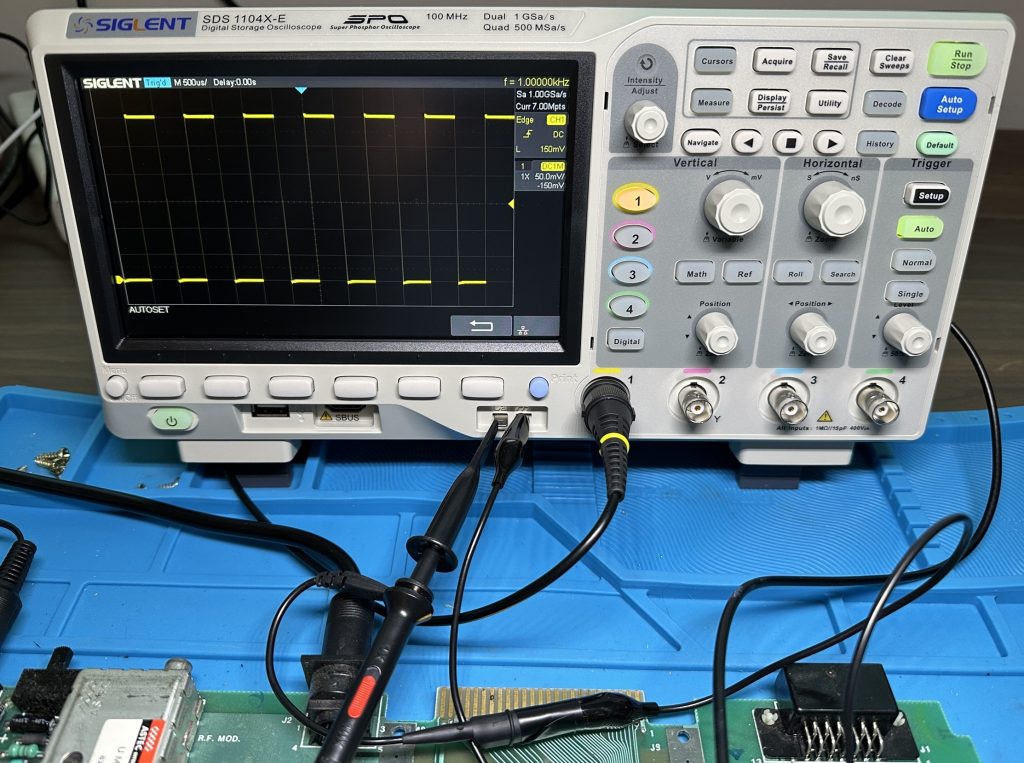This screenshot has width=1024, height=763.
Task: Open the Acquire menu
Action: point(776,61)
